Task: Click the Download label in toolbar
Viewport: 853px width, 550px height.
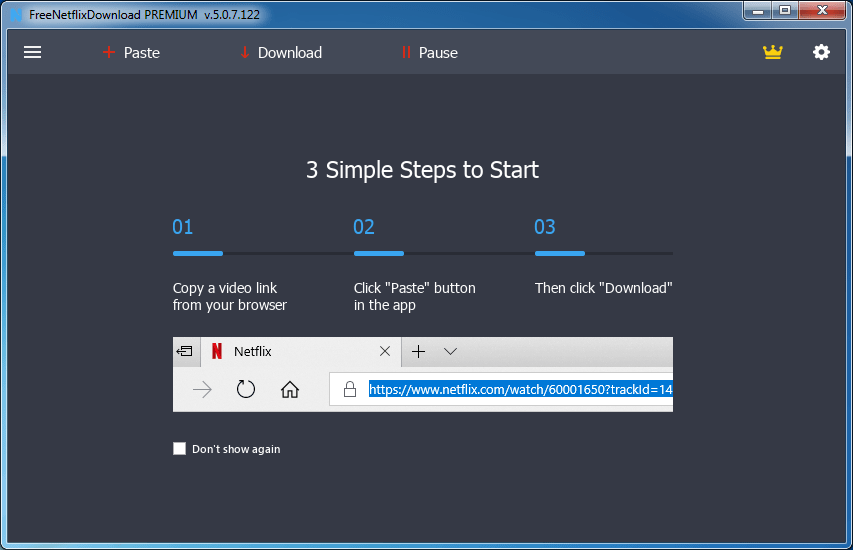Action: pos(290,53)
